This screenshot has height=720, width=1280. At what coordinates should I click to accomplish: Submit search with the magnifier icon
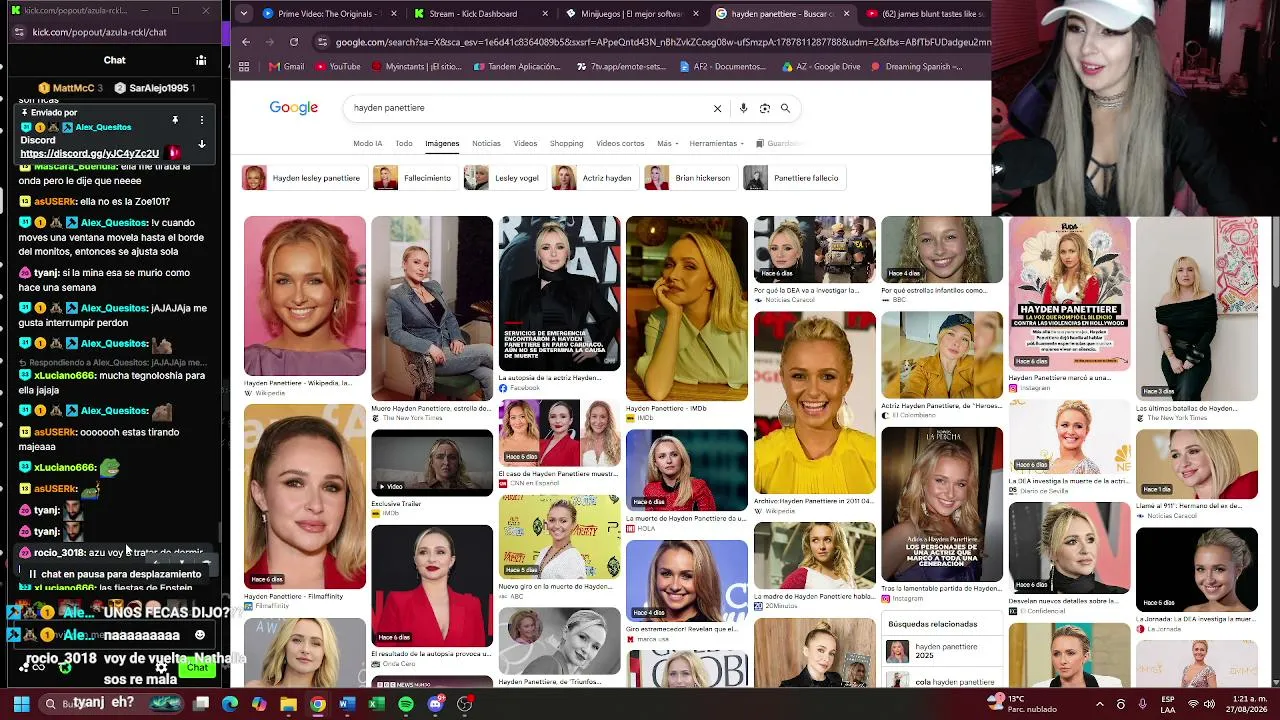(x=786, y=108)
